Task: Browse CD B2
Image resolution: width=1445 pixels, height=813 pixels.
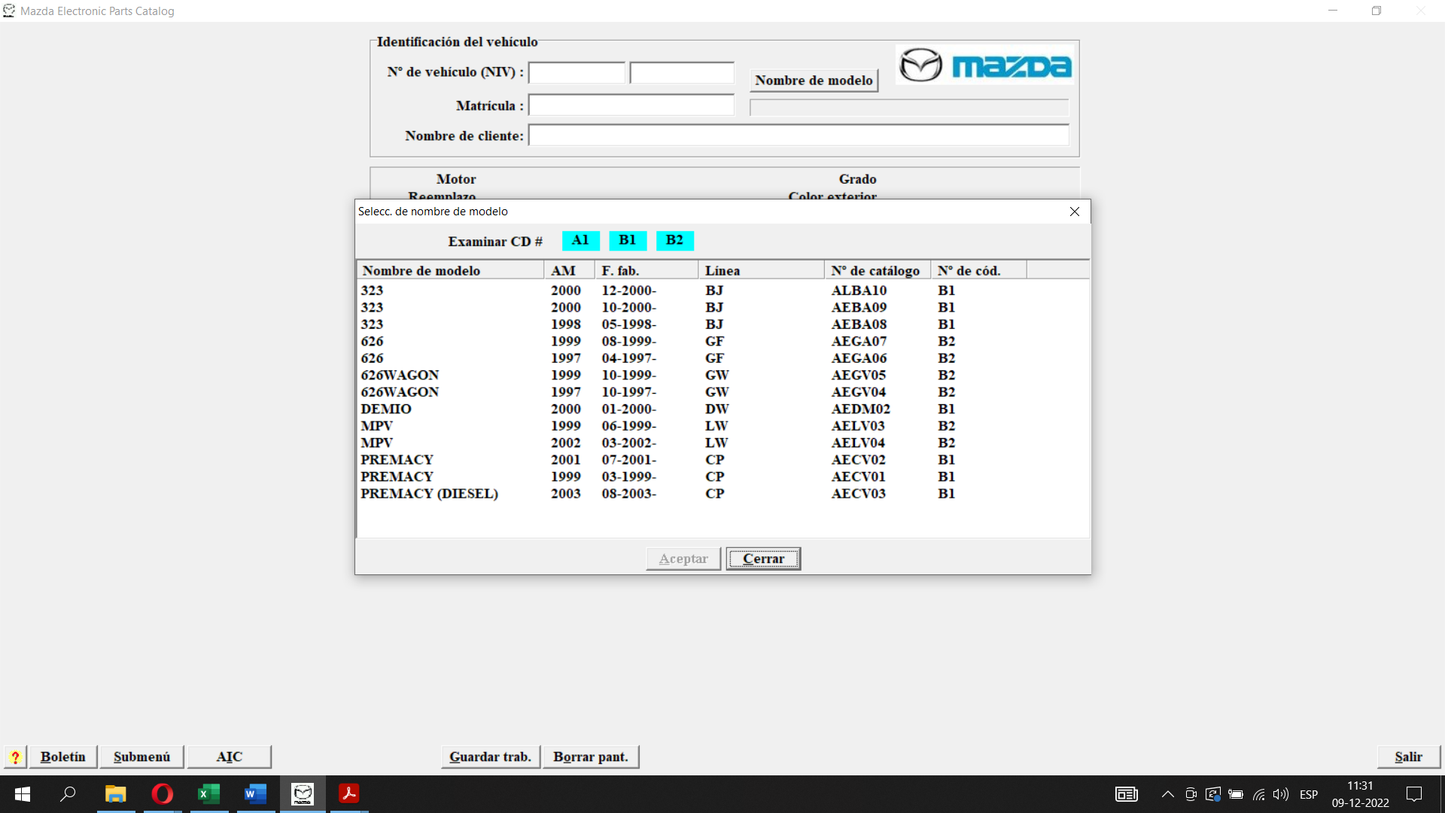Action: [675, 240]
